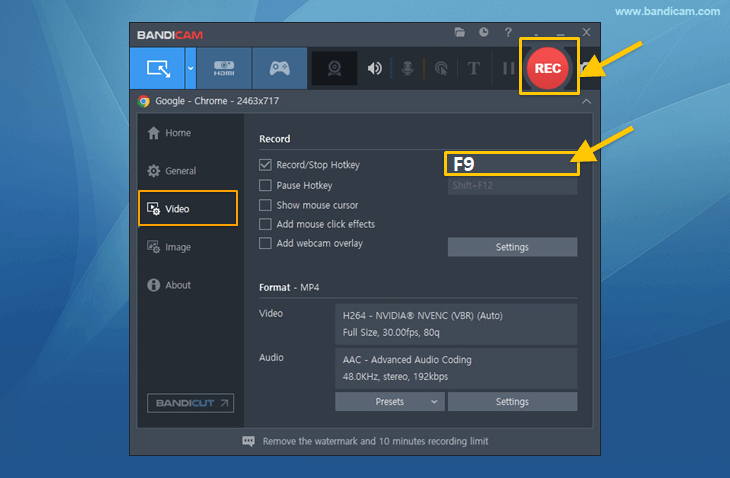This screenshot has width=730, height=478.
Task: Select the Video settings section
Action: 188,209
